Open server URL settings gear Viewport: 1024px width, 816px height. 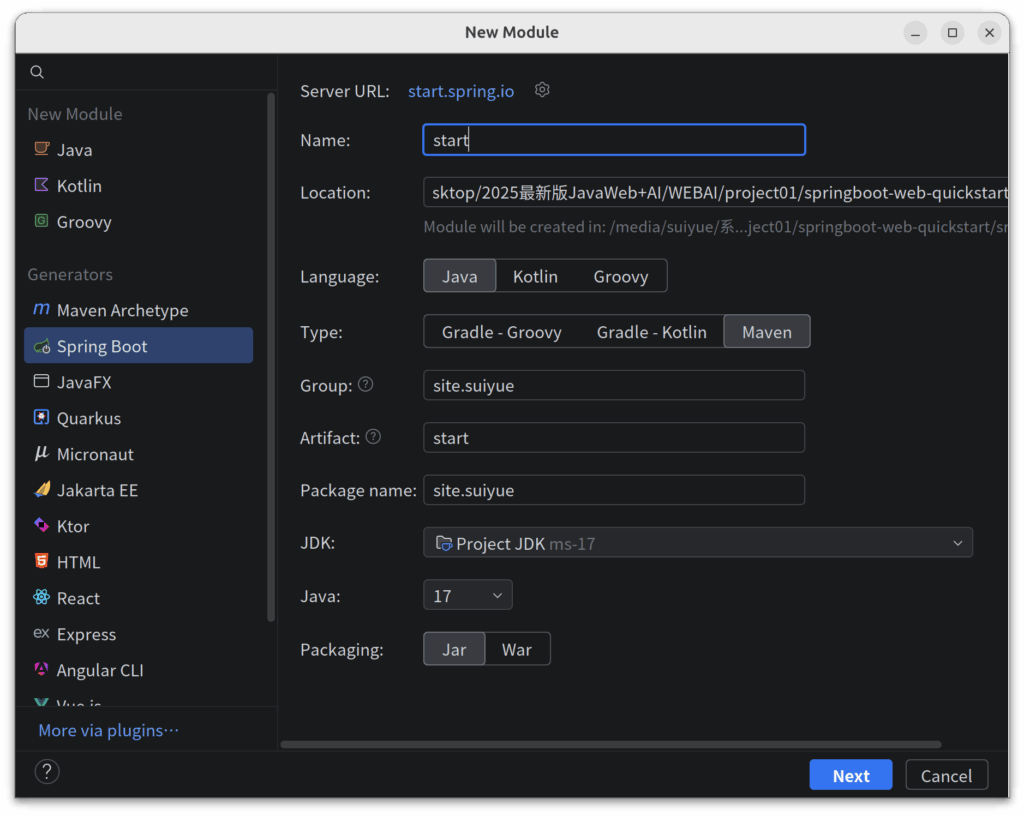[542, 90]
